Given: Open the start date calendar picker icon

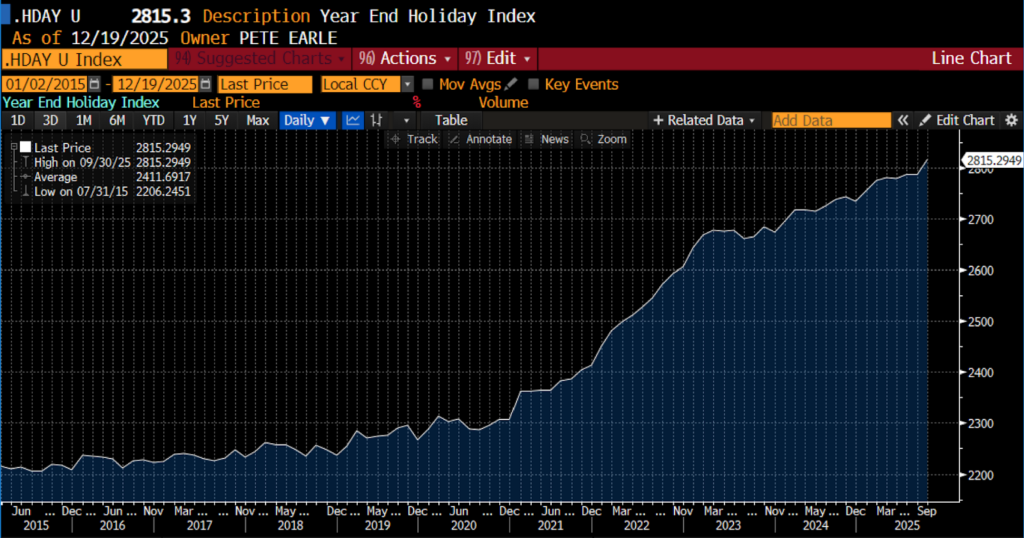Looking at the screenshot, I should pos(94,85).
